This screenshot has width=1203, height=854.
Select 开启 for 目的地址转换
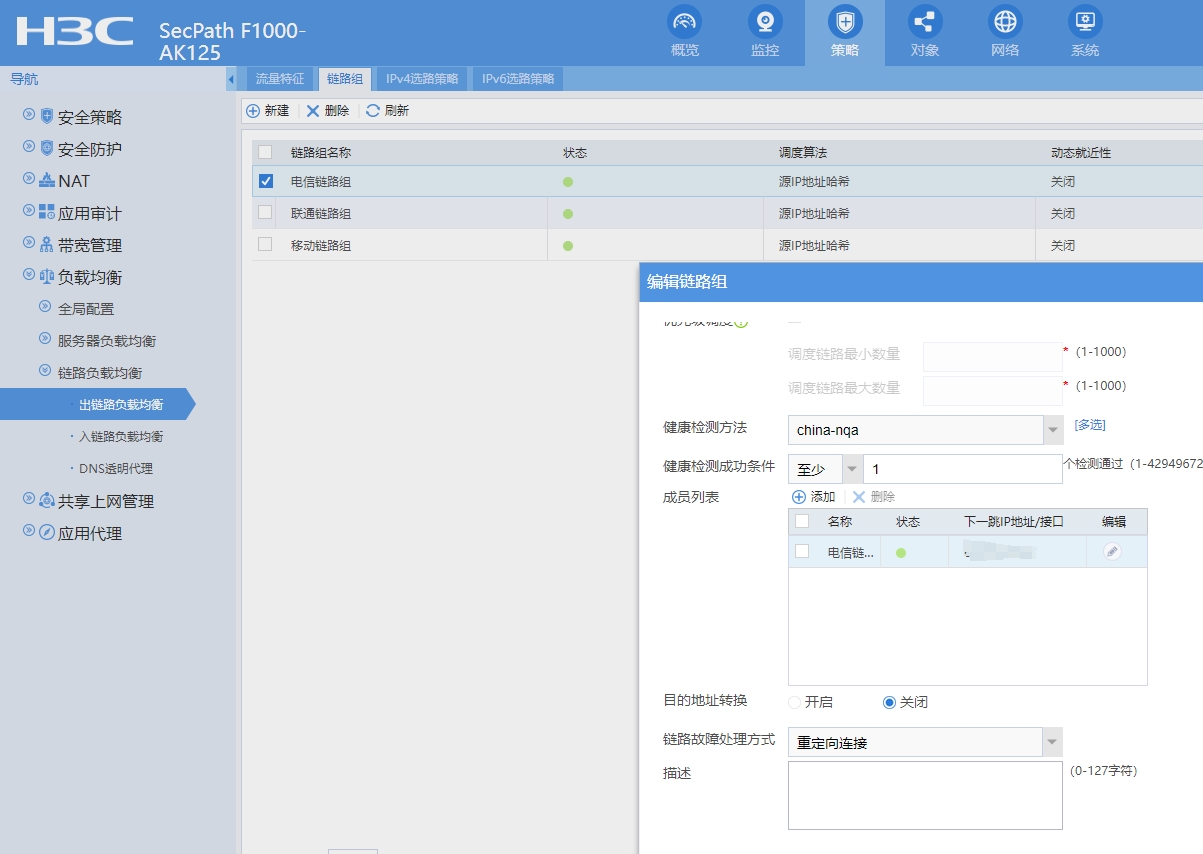[795, 702]
